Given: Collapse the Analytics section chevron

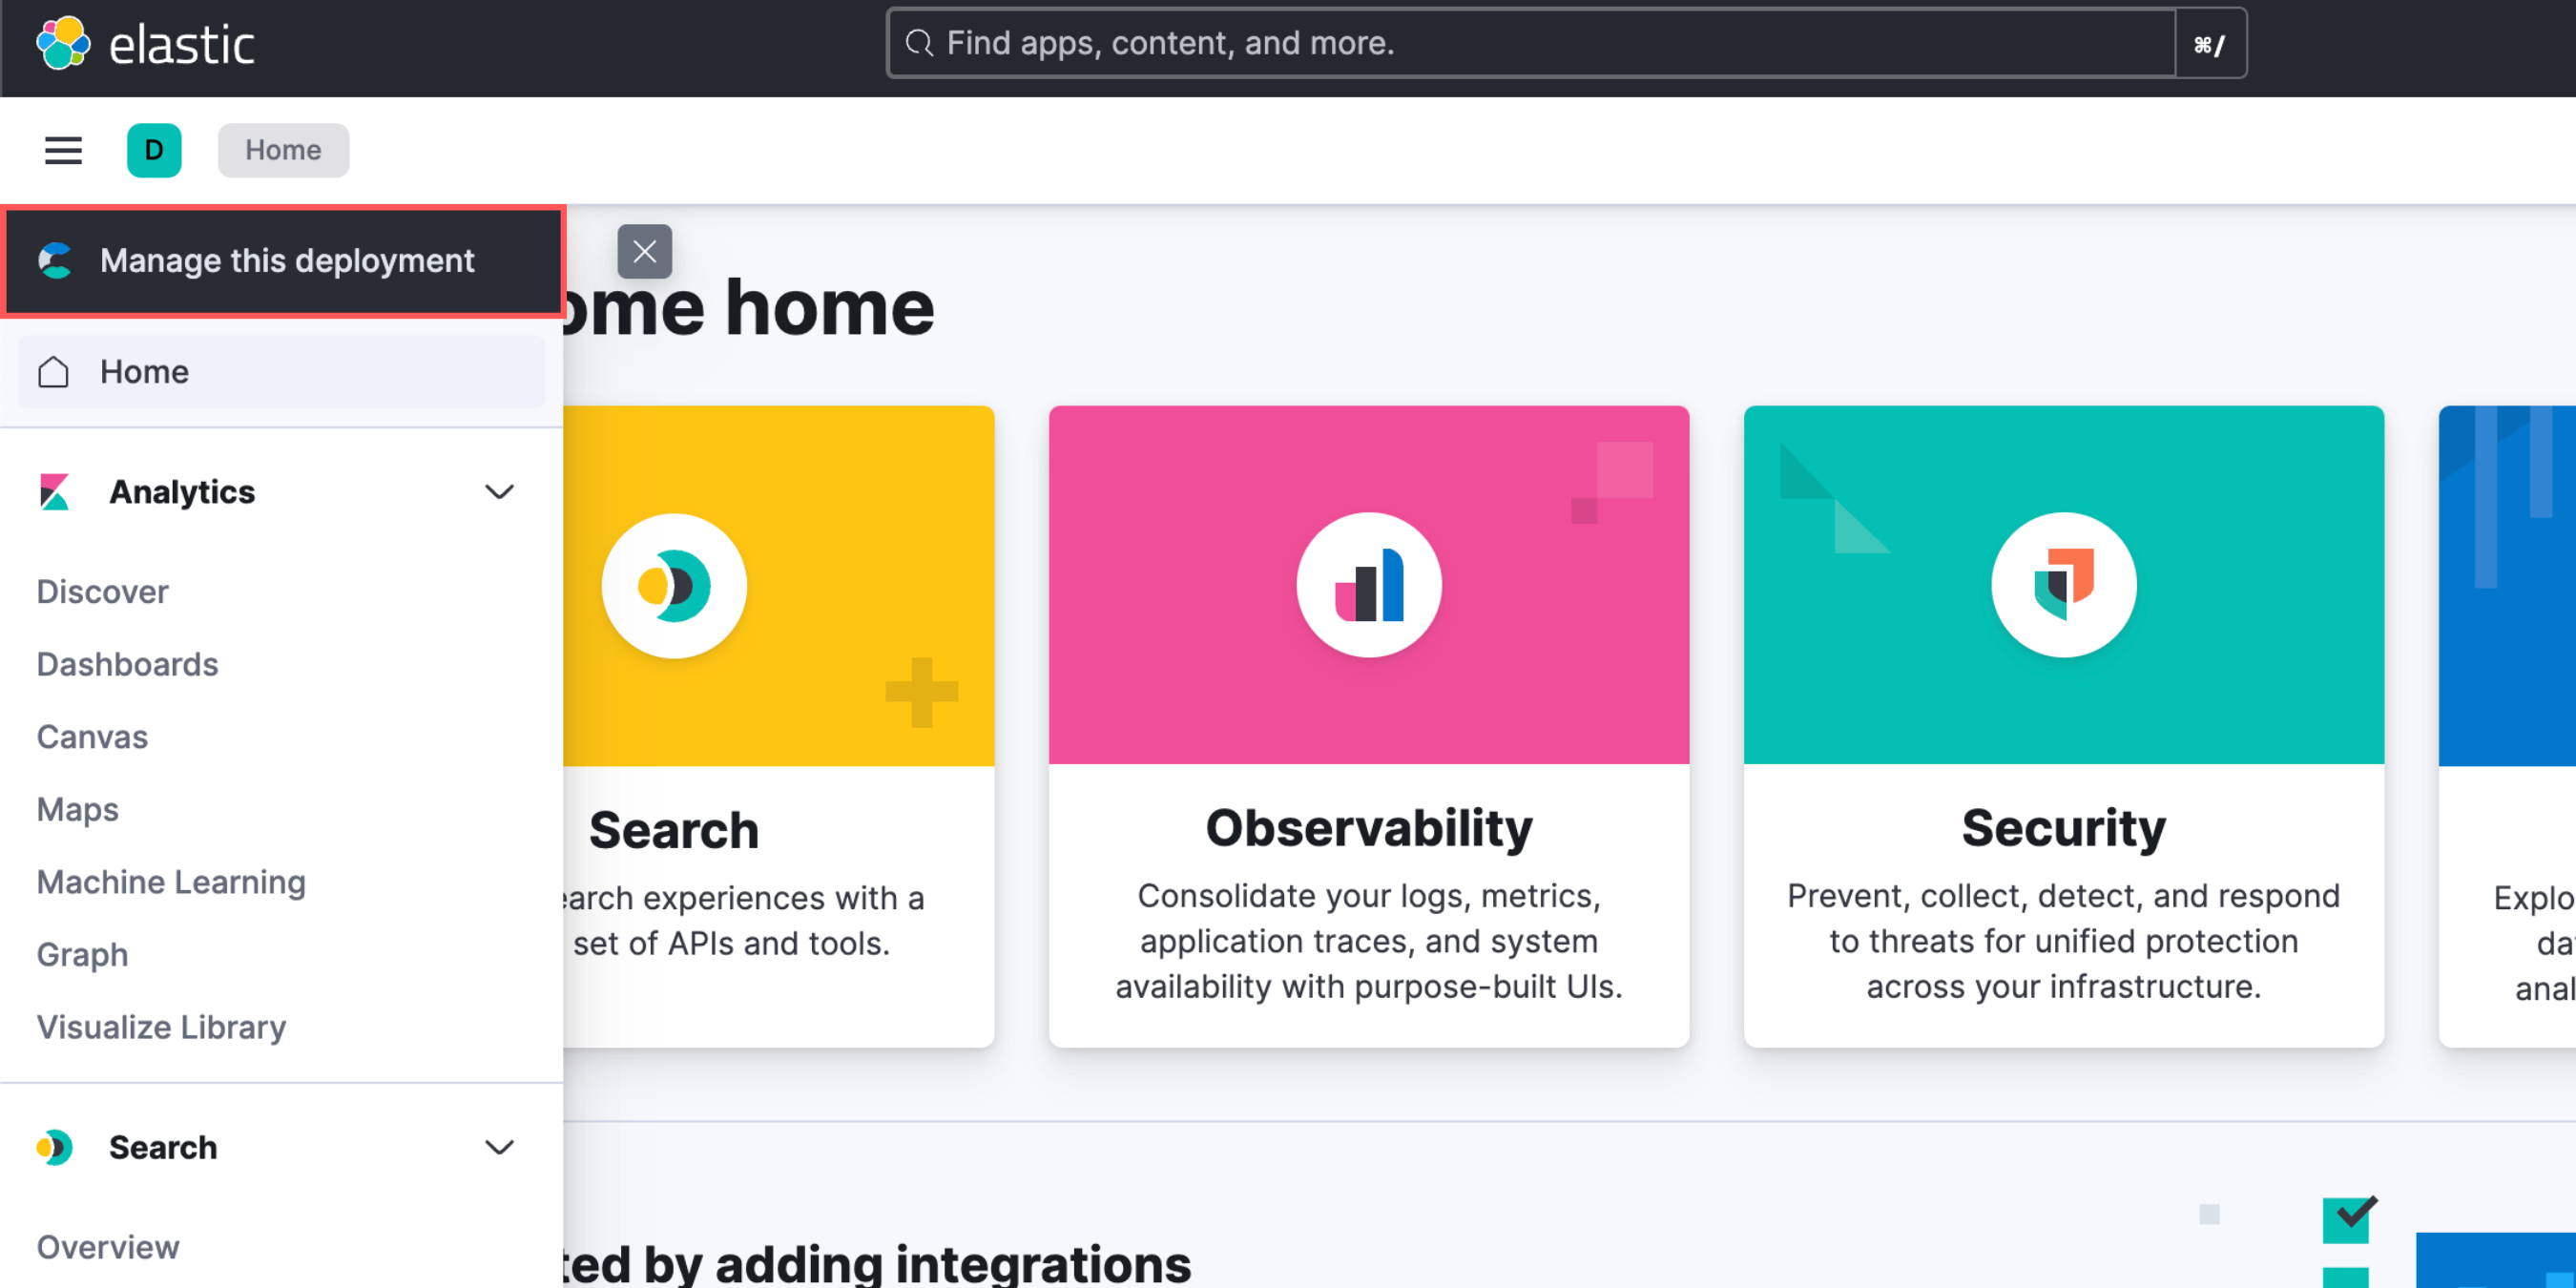Looking at the screenshot, I should click(x=499, y=492).
